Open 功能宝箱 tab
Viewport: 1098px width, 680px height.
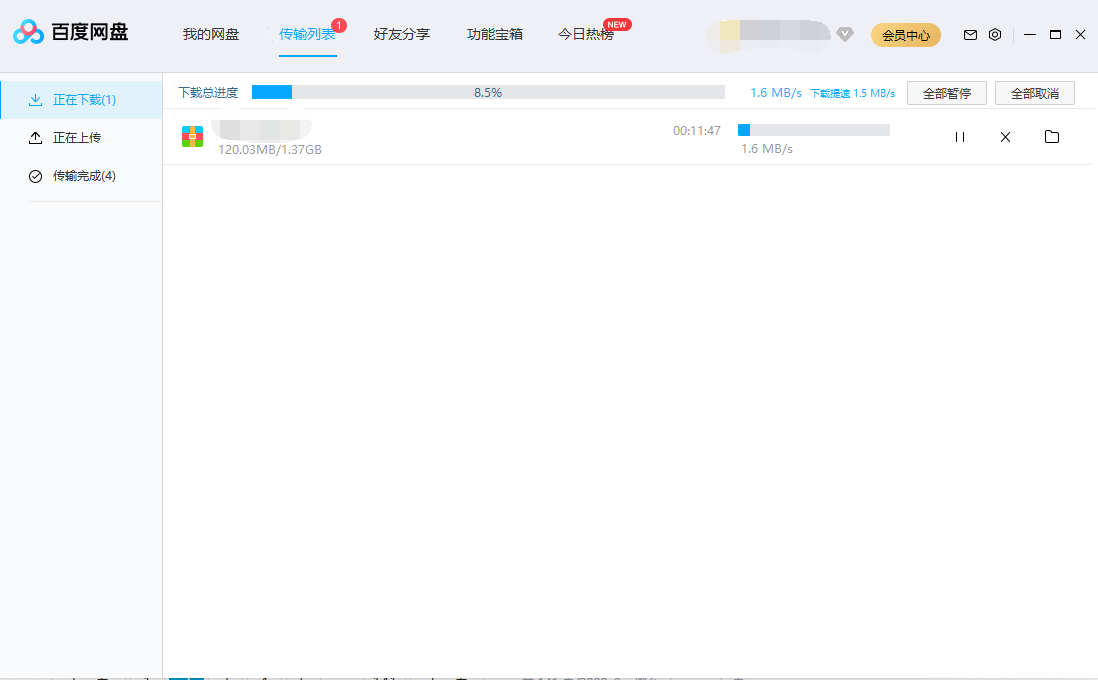pyautogui.click(x=495, y=34)
